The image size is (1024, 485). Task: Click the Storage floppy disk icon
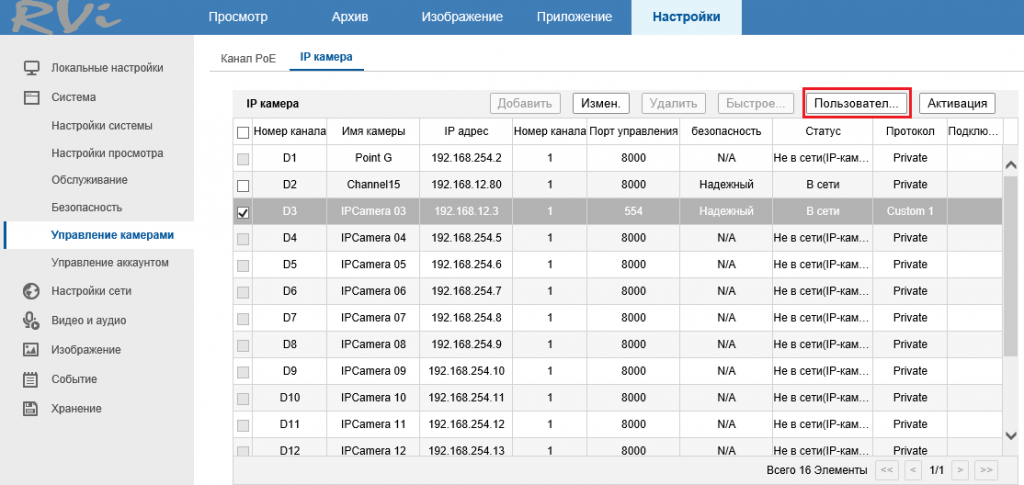click(x=31, y=408)
